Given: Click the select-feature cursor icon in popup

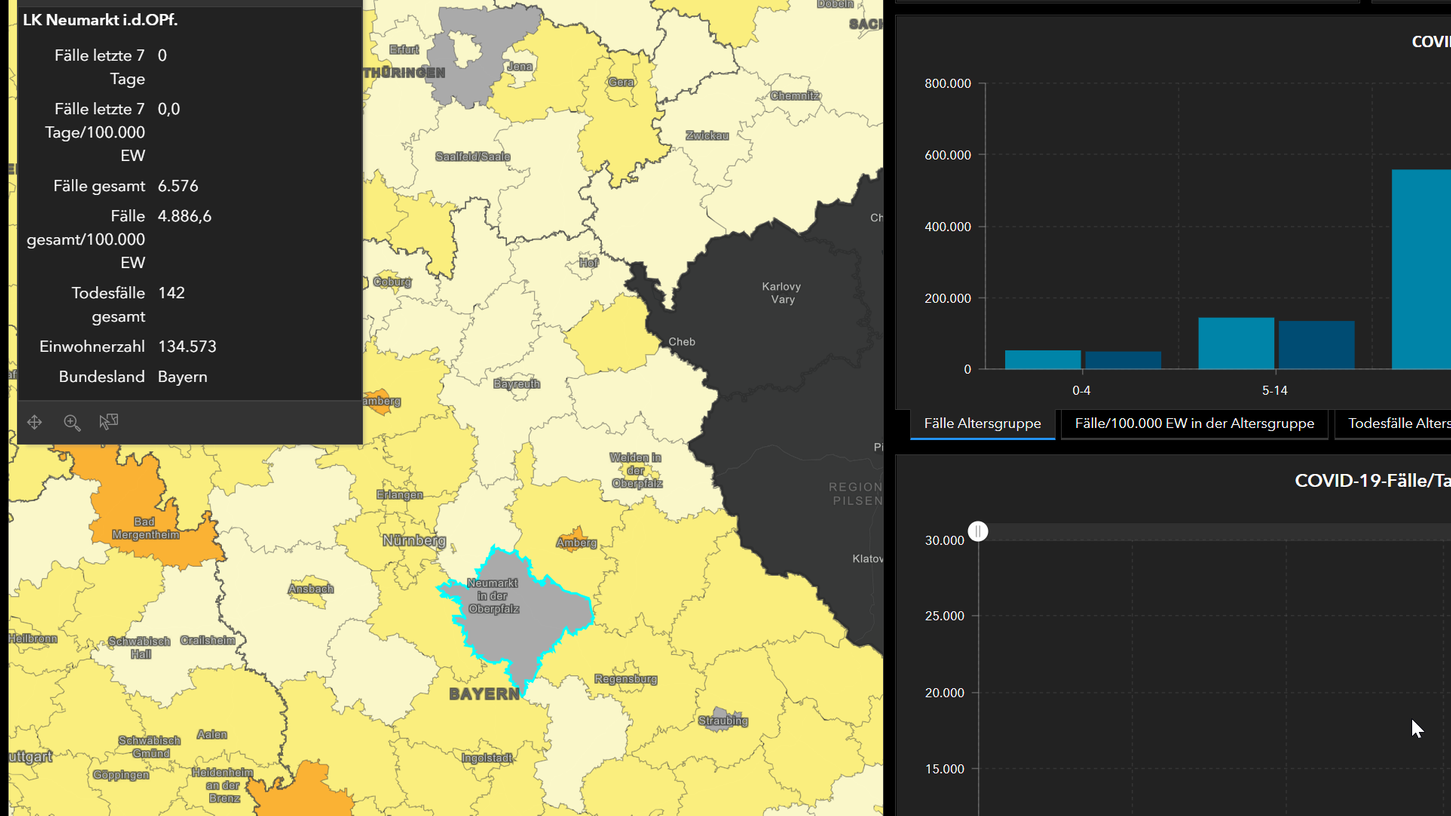Looking at the screenshot, I should pyautogui.click(x=109, y=422).
